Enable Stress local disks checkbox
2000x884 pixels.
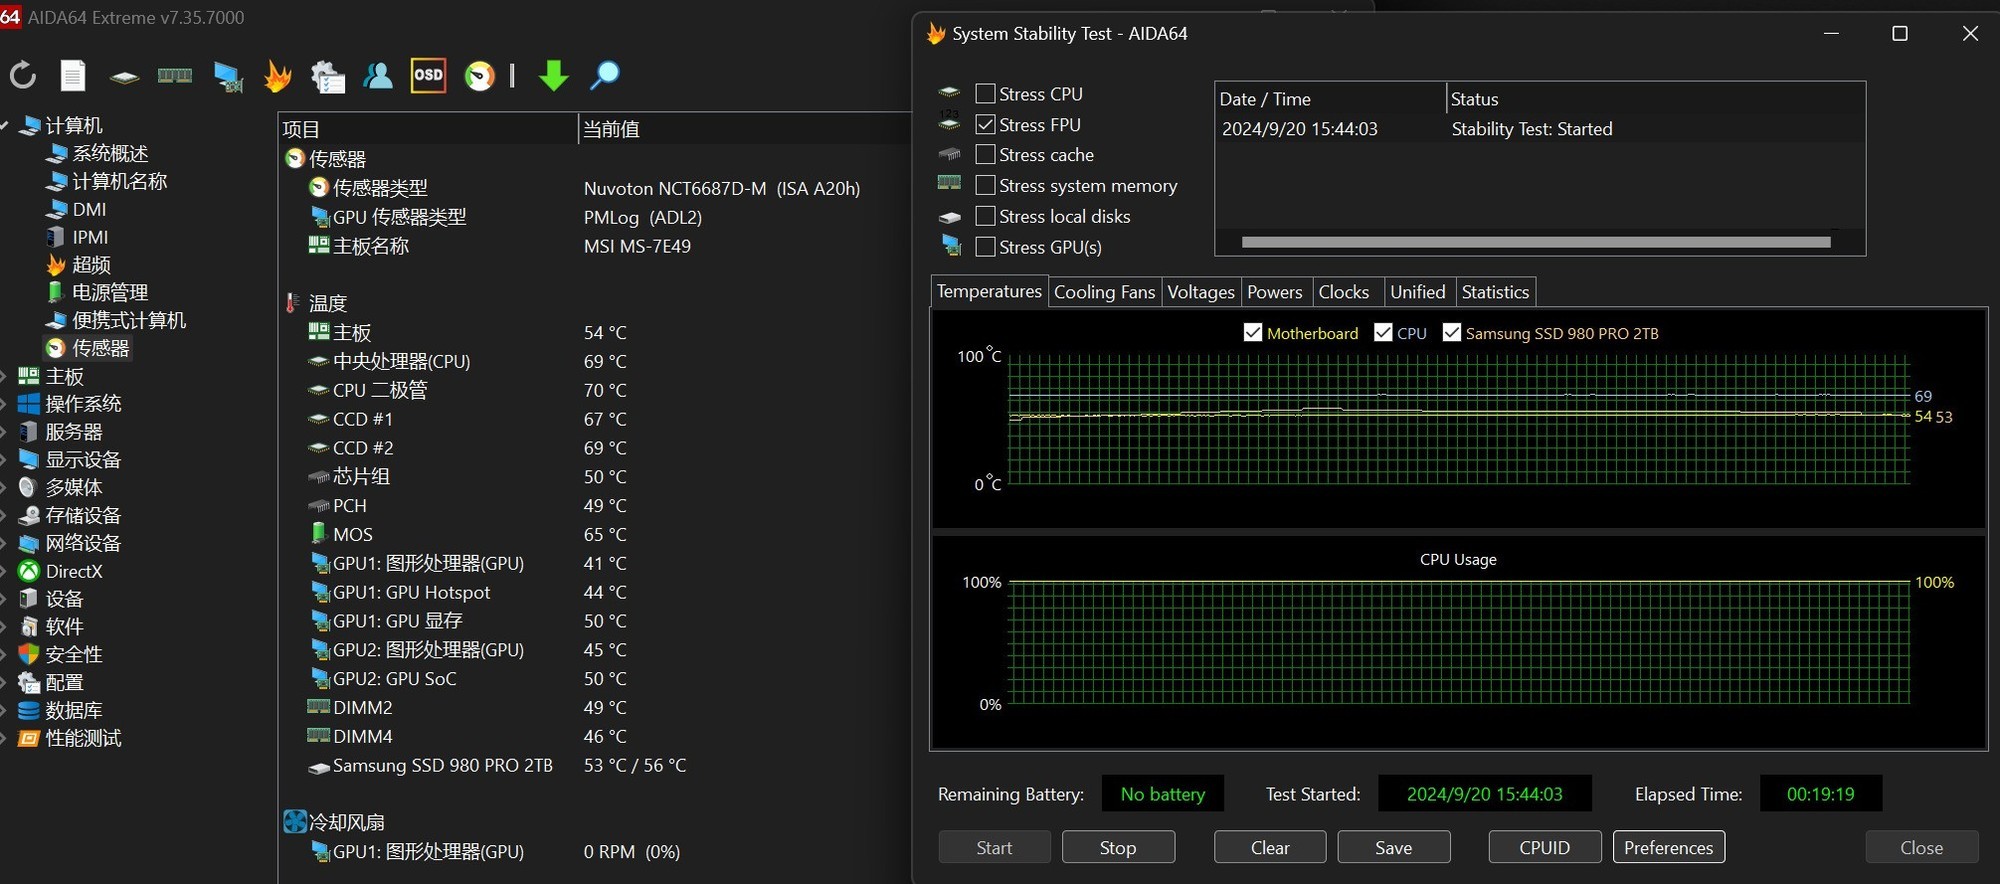click(985, 216)
